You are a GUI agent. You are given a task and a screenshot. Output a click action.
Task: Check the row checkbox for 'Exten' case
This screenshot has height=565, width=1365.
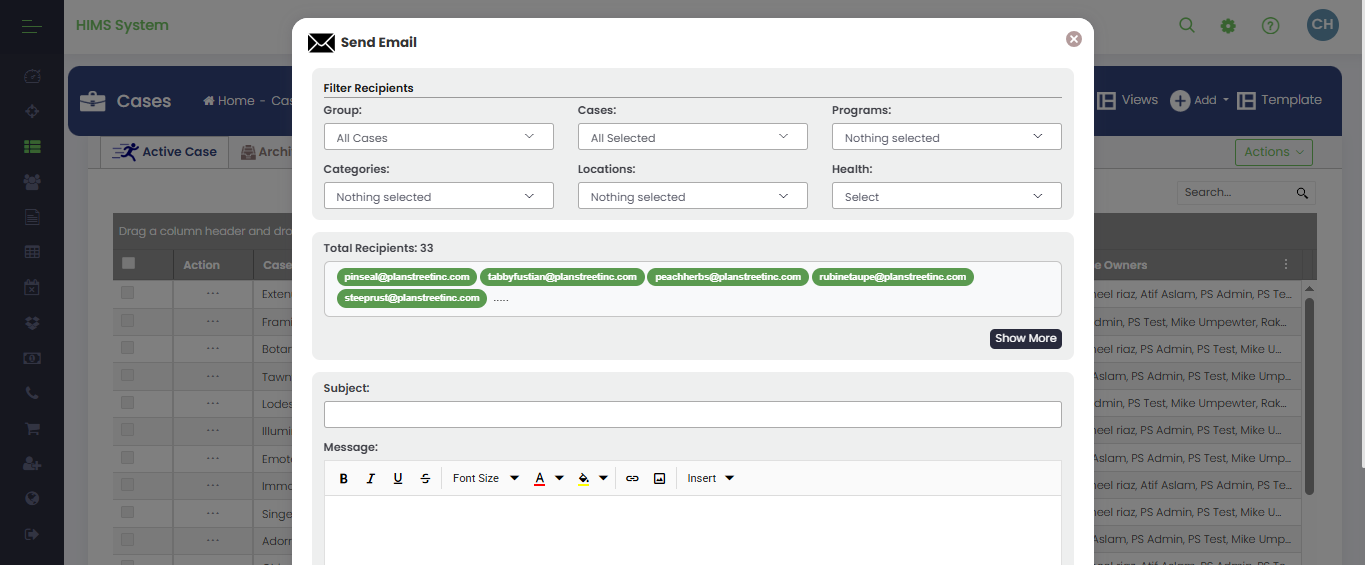click(127, 293)
